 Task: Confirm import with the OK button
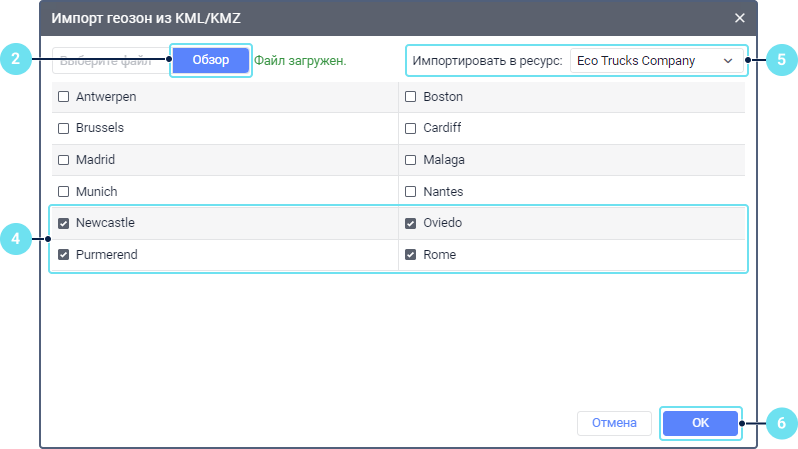point(700,423)
